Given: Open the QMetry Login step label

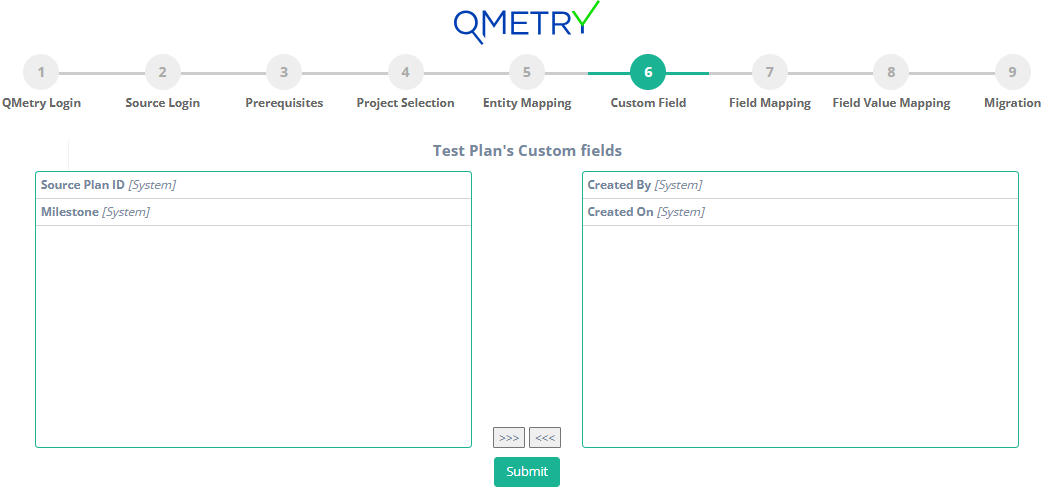Looking at the screenshot, I should click(x=41, y=103).
